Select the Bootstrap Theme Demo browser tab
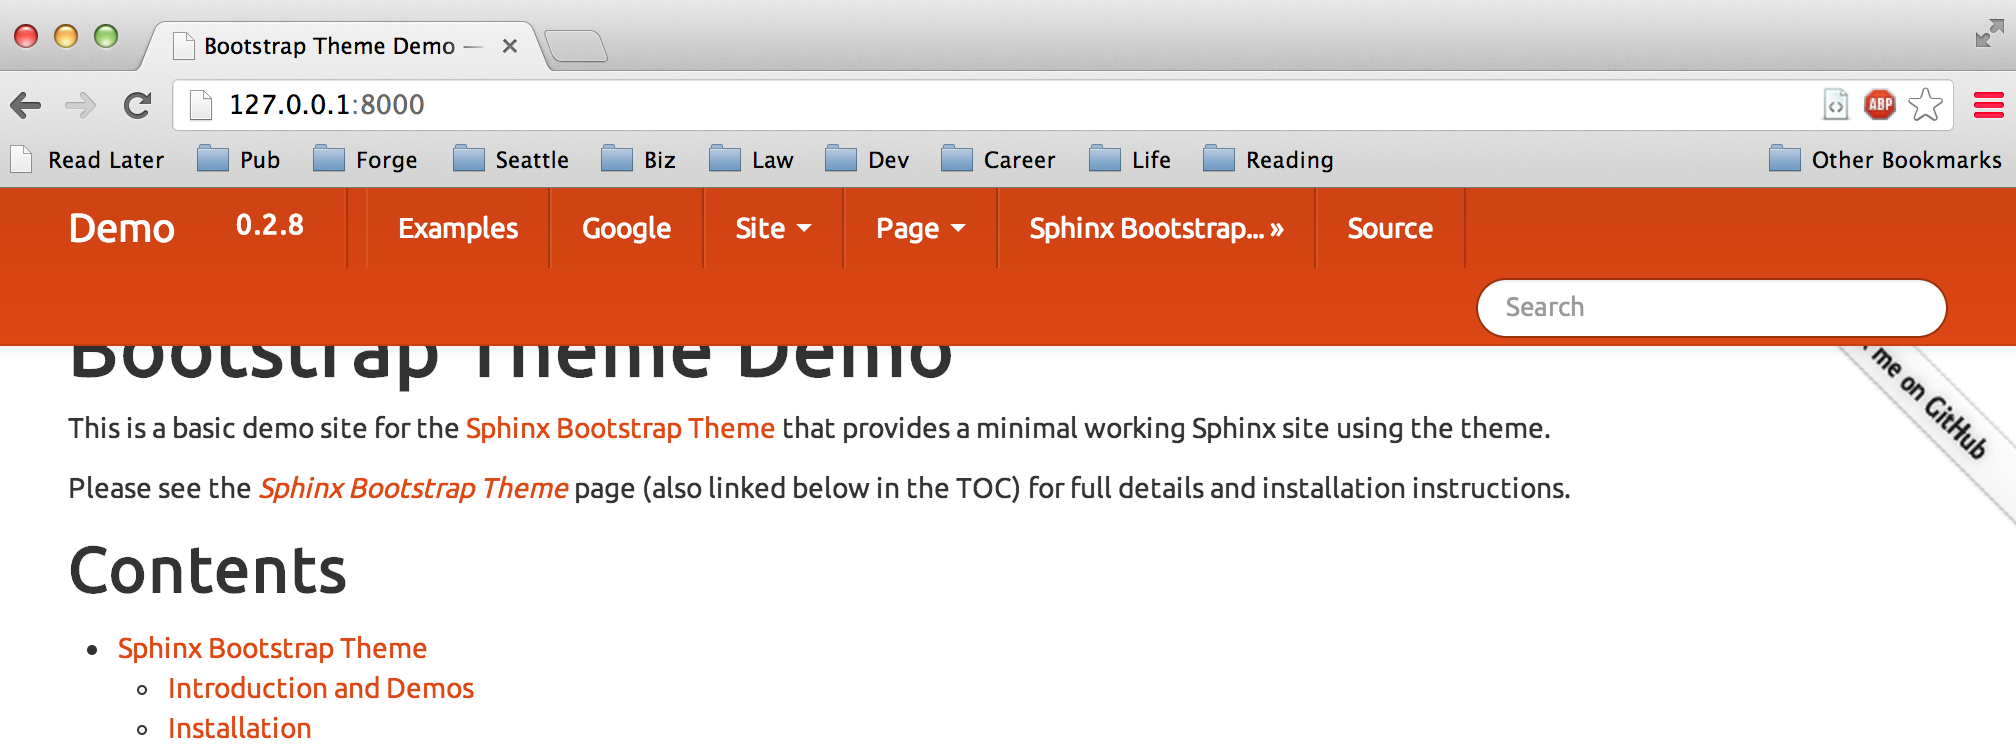 pyautogui.click(x=343, y=46)
